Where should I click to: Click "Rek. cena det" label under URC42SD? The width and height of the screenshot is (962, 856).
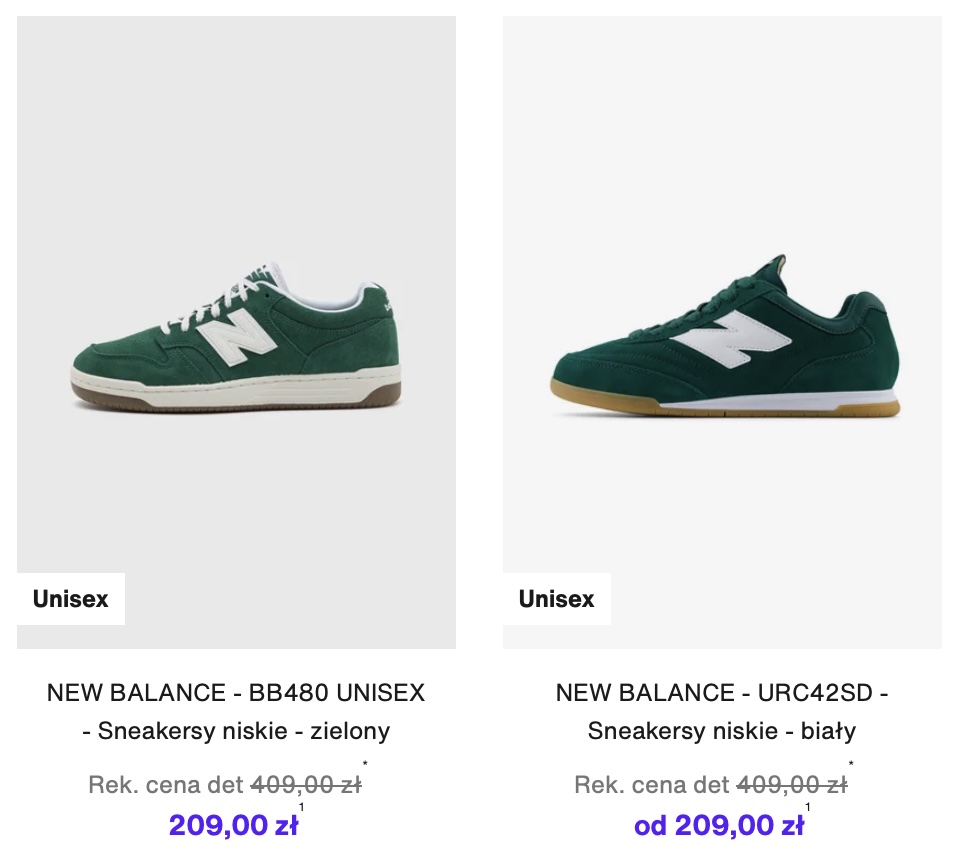point(652,785)
